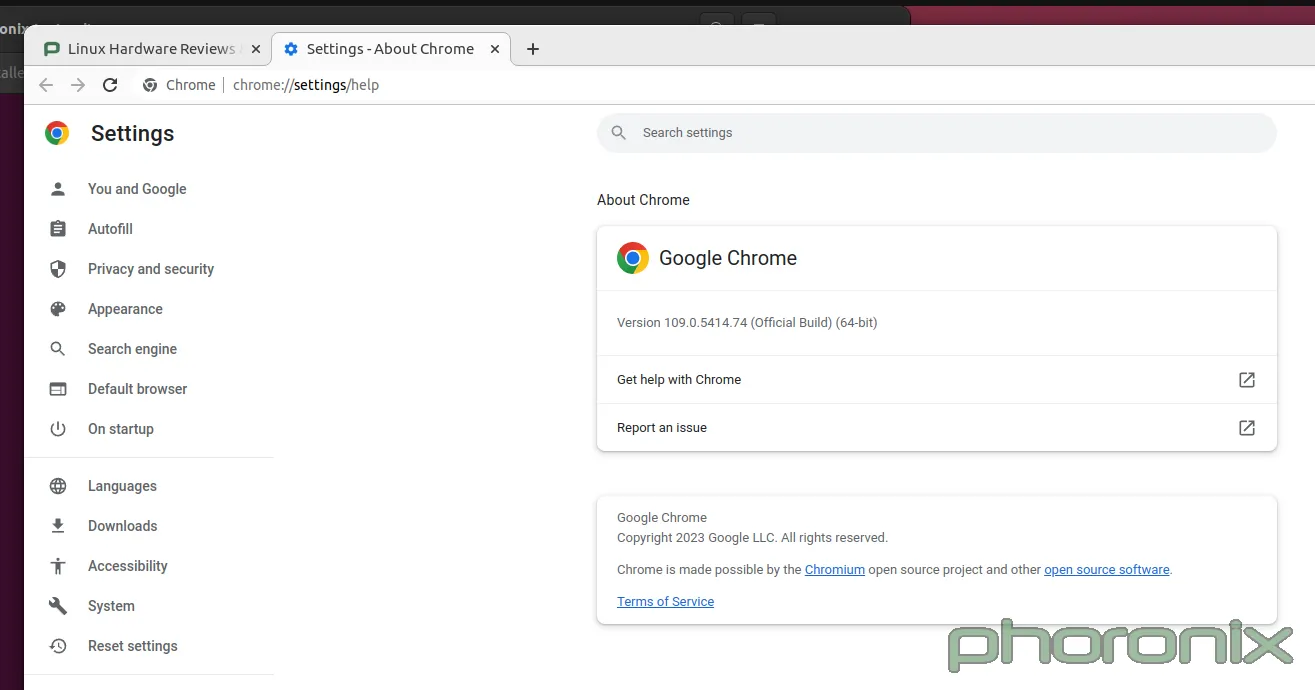
Task: Click external link icon for Get help
Action: (1247, 380)
